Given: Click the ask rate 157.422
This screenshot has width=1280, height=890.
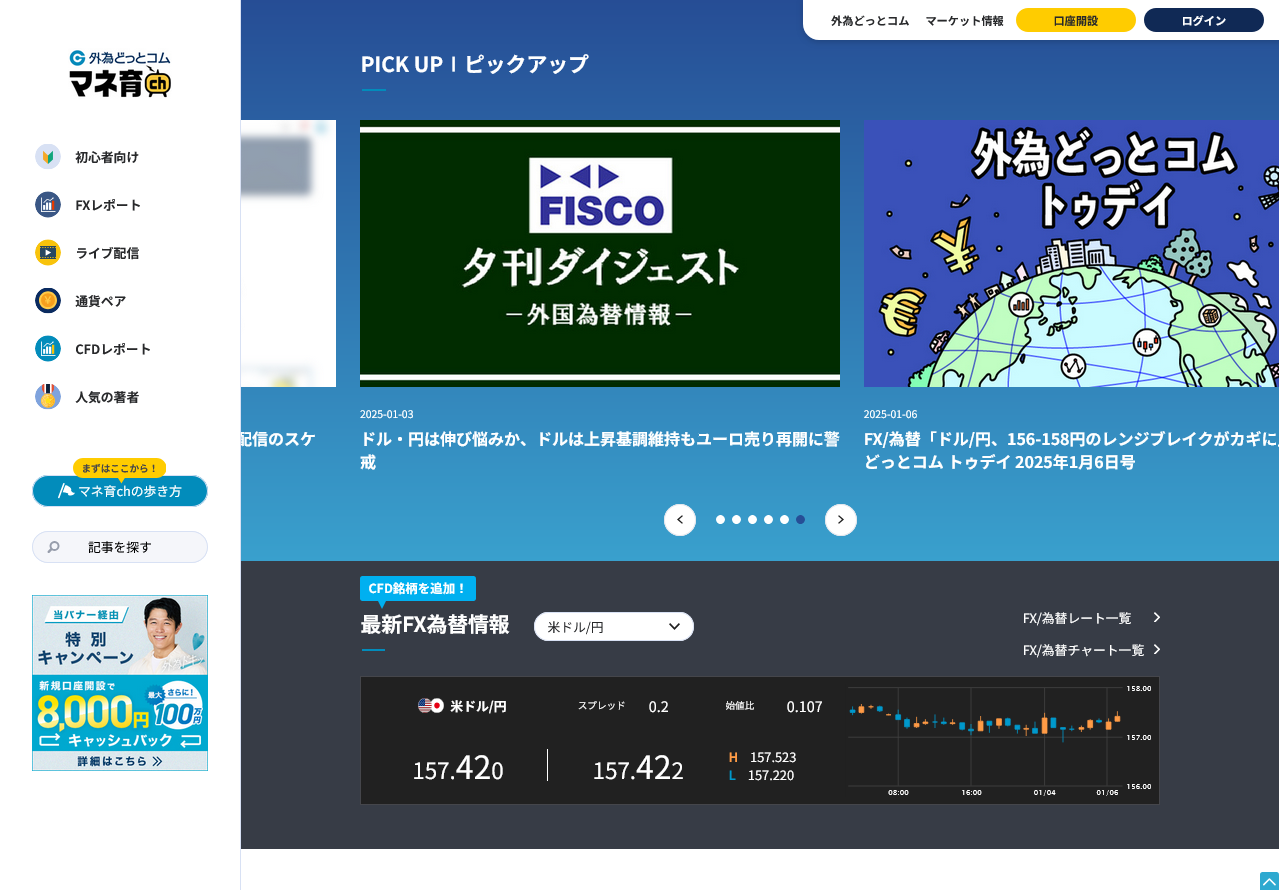Looking at the screenshot, I should (638, 768).
